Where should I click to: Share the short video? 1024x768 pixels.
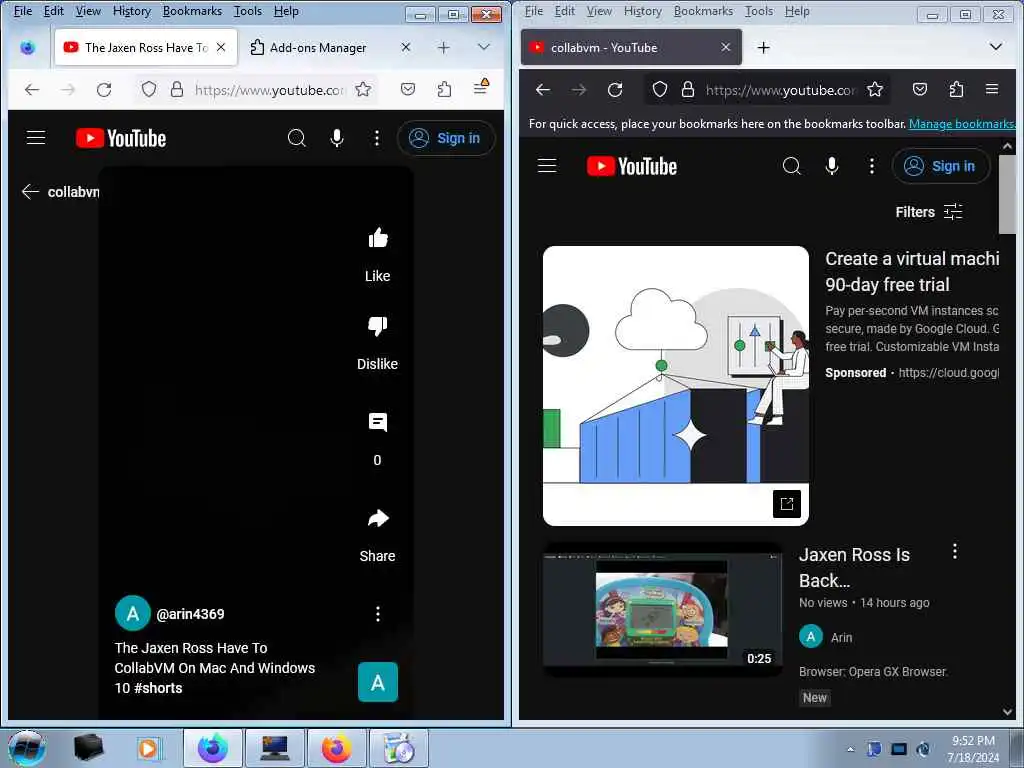(x=377, y=519)
